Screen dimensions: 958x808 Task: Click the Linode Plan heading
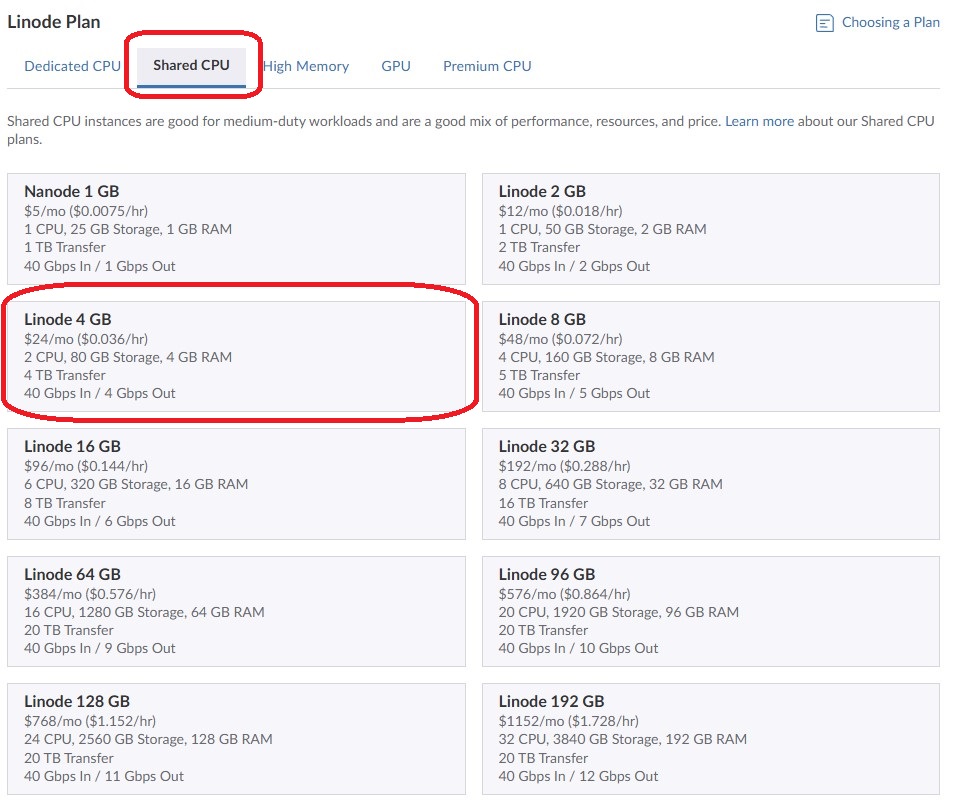tap(54, 22)
